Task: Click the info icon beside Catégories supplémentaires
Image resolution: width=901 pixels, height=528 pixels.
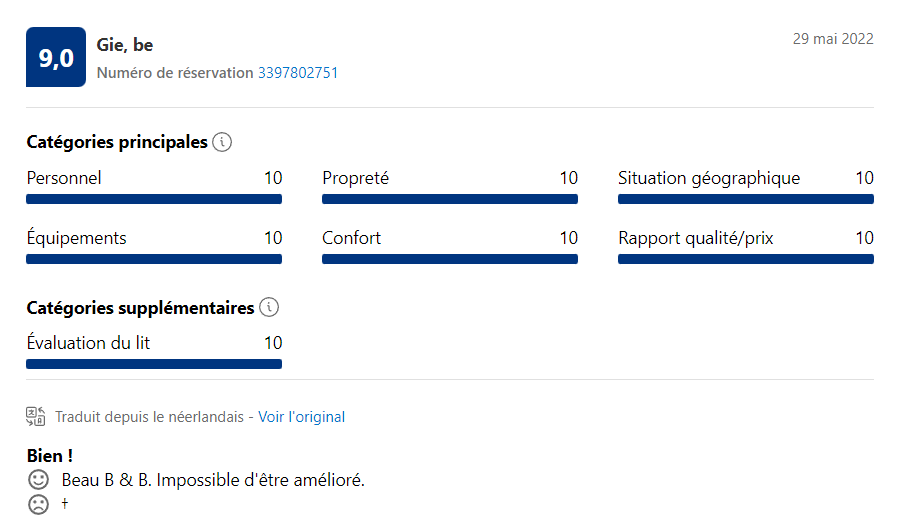Action: pyautogui.click(x=269, y=307)
